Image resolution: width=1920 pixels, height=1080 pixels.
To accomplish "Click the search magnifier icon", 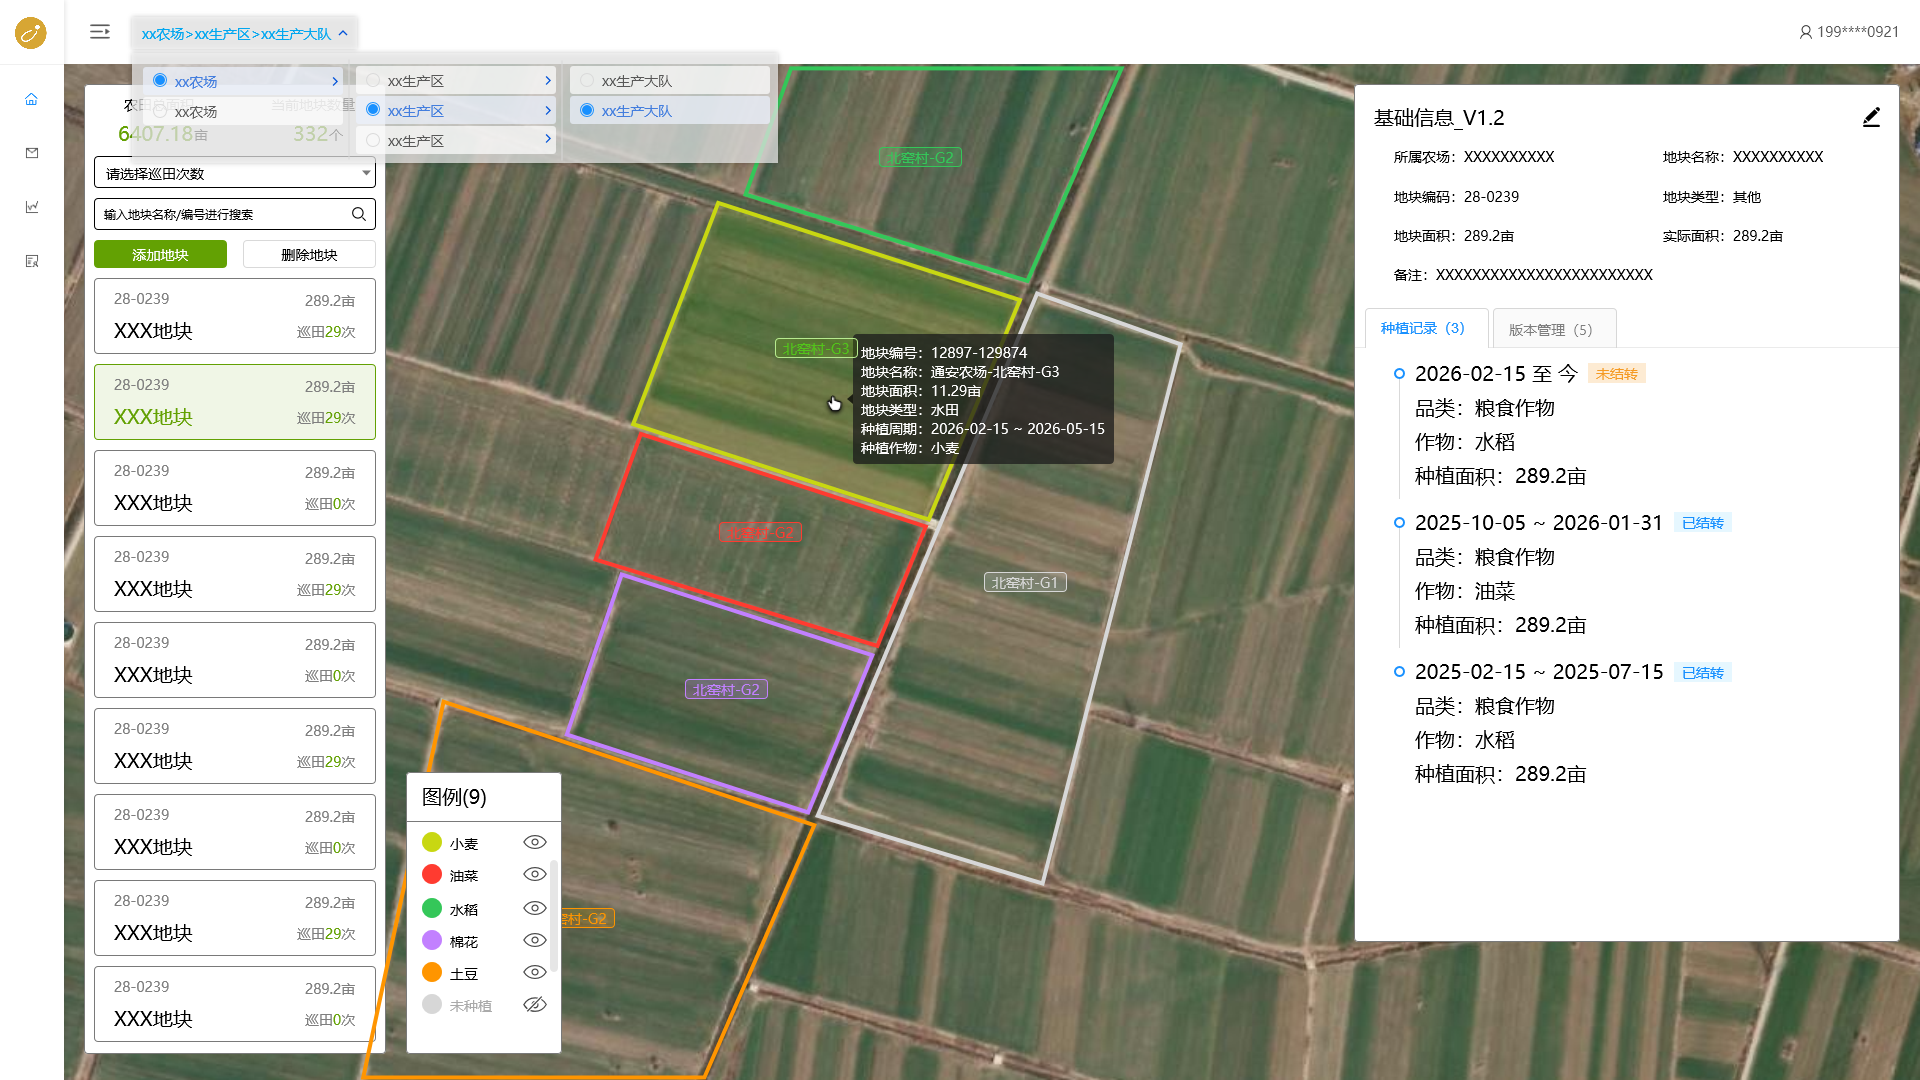I will click(x=359, y=214).
